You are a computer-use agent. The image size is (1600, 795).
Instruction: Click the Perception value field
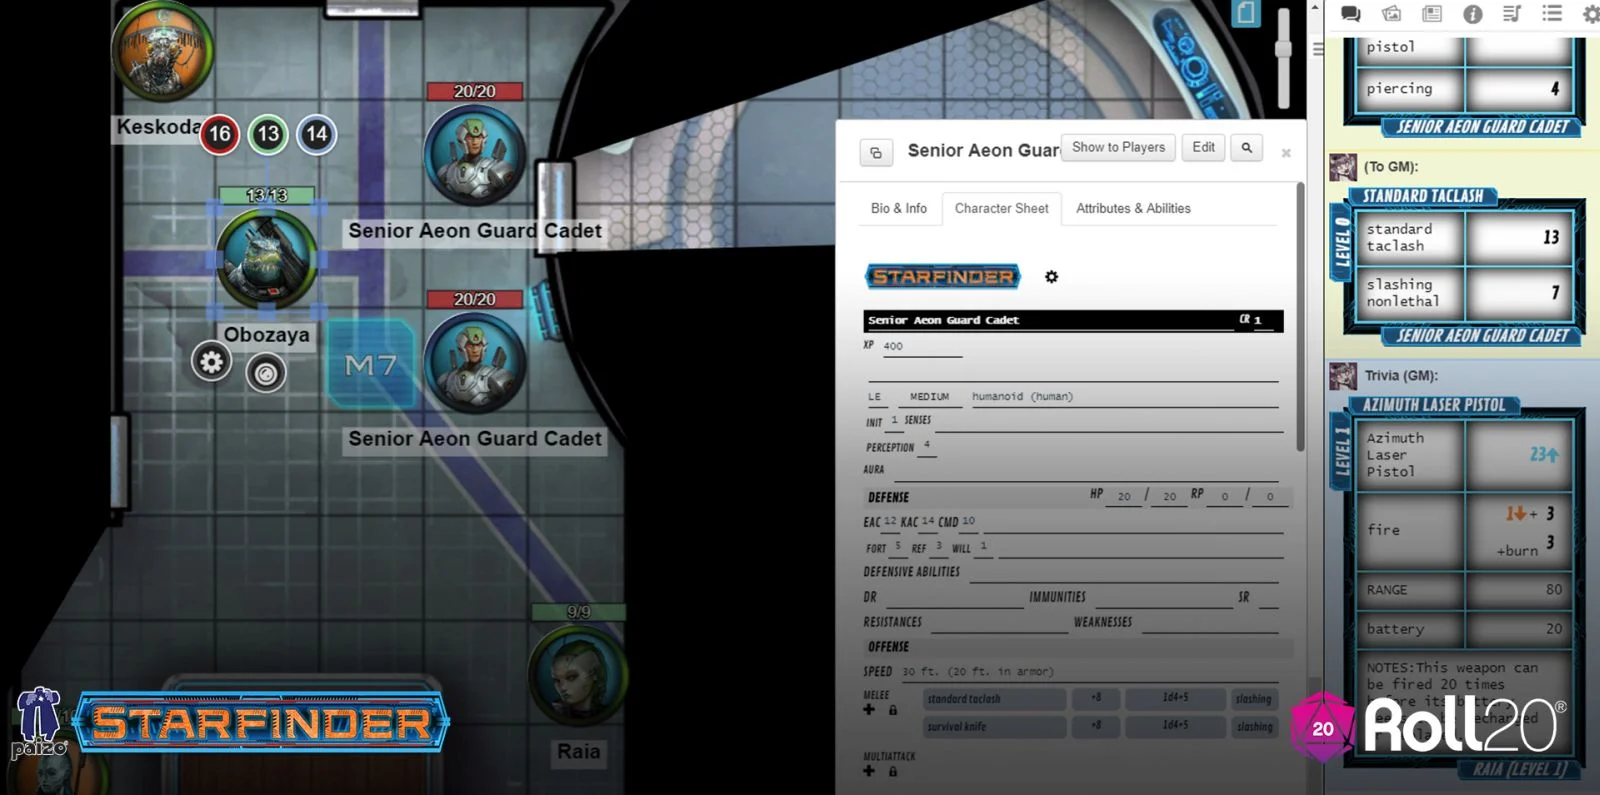click(x=927, y=445)
